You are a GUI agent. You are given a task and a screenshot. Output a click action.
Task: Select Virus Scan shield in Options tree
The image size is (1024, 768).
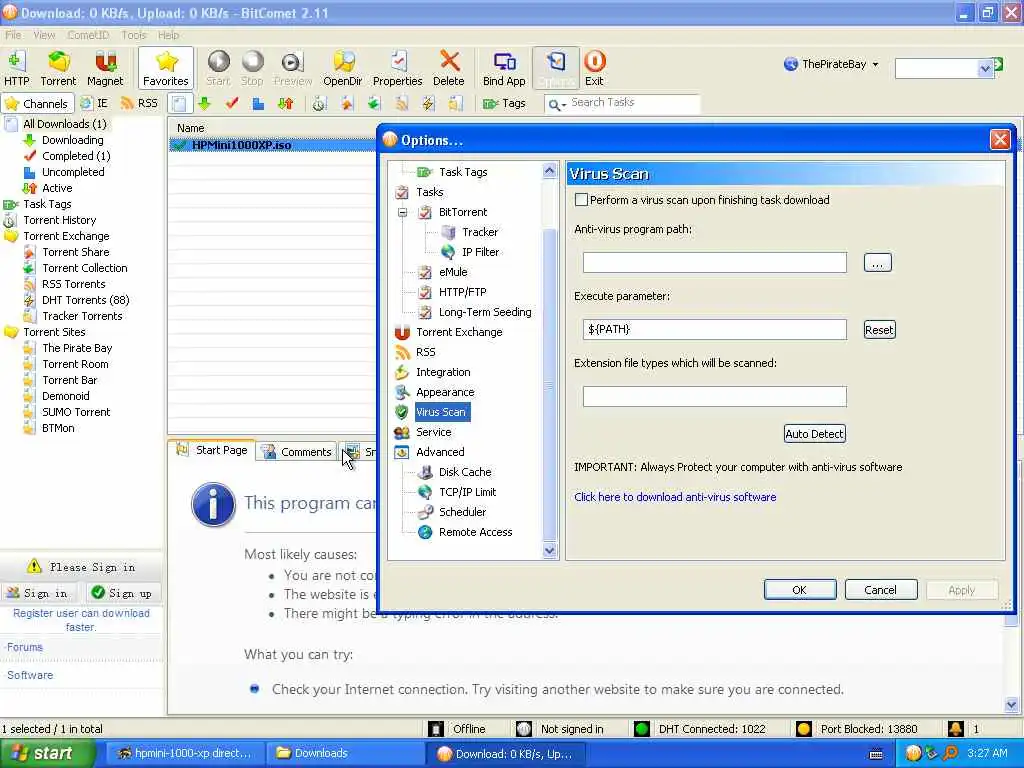click(x=402, y=412)
